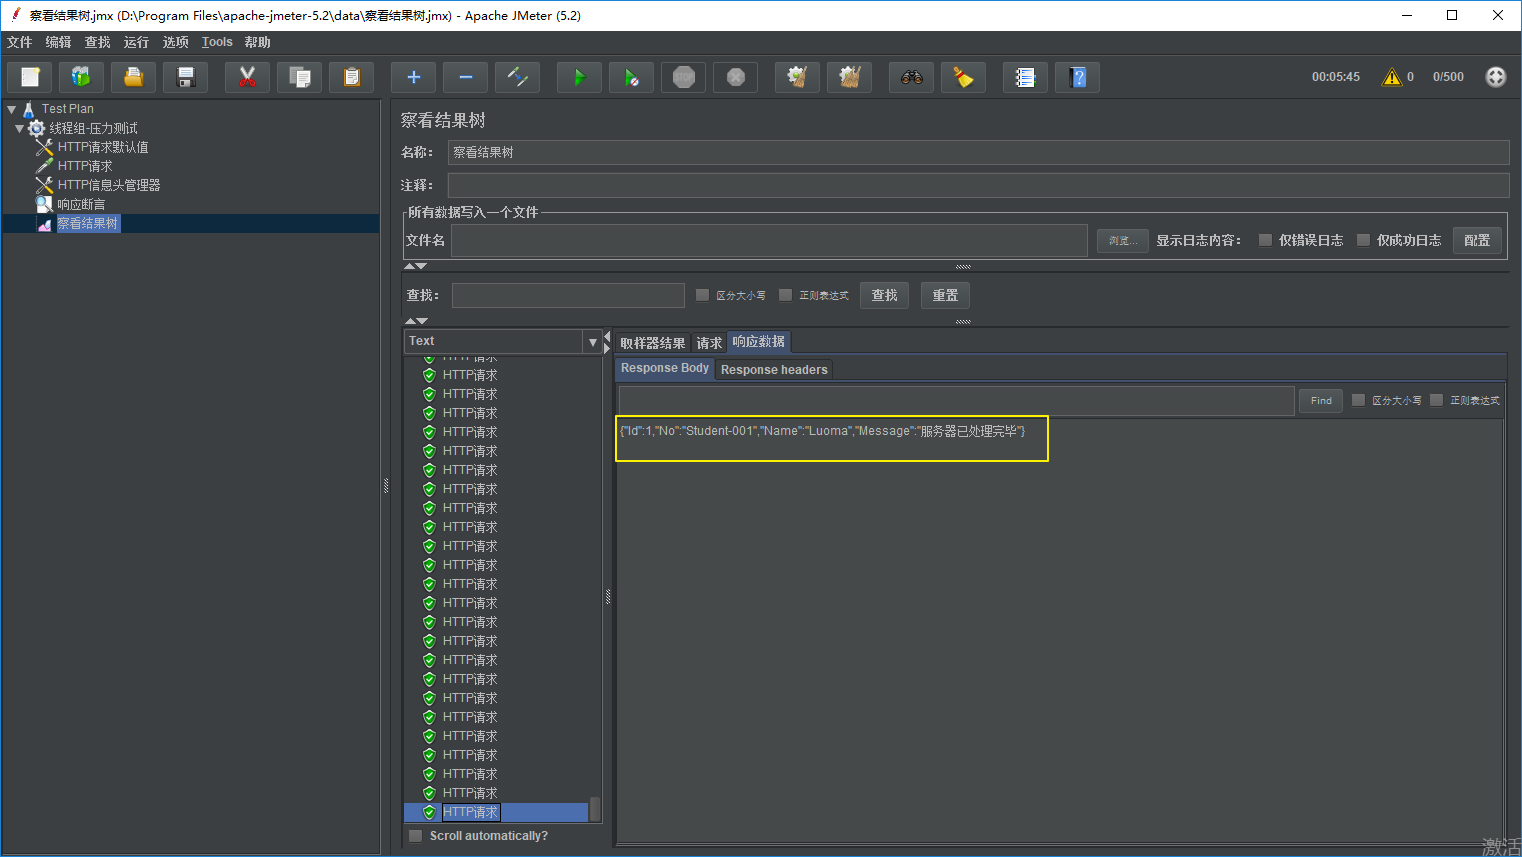
Task: Tick the 仅错误日志 checkbox
Action: (1265, 240)
